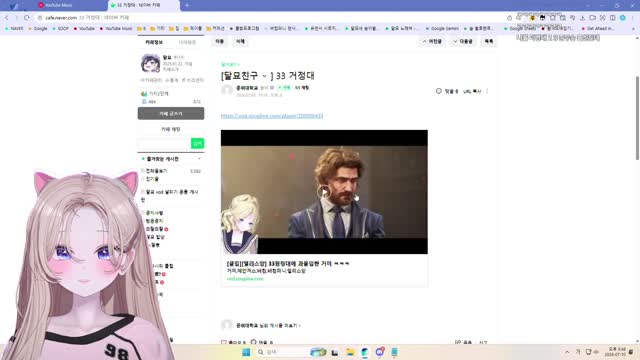Click the 카페 글쓰기 button
Screen dimensions: 640x360
(x=171, y=113)
